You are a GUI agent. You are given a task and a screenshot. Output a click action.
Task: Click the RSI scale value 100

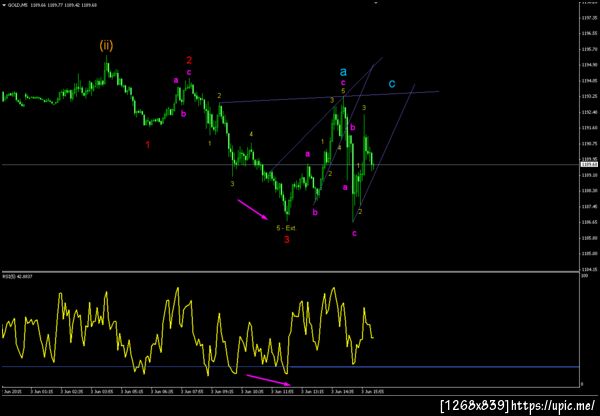[x=584, y=276]
